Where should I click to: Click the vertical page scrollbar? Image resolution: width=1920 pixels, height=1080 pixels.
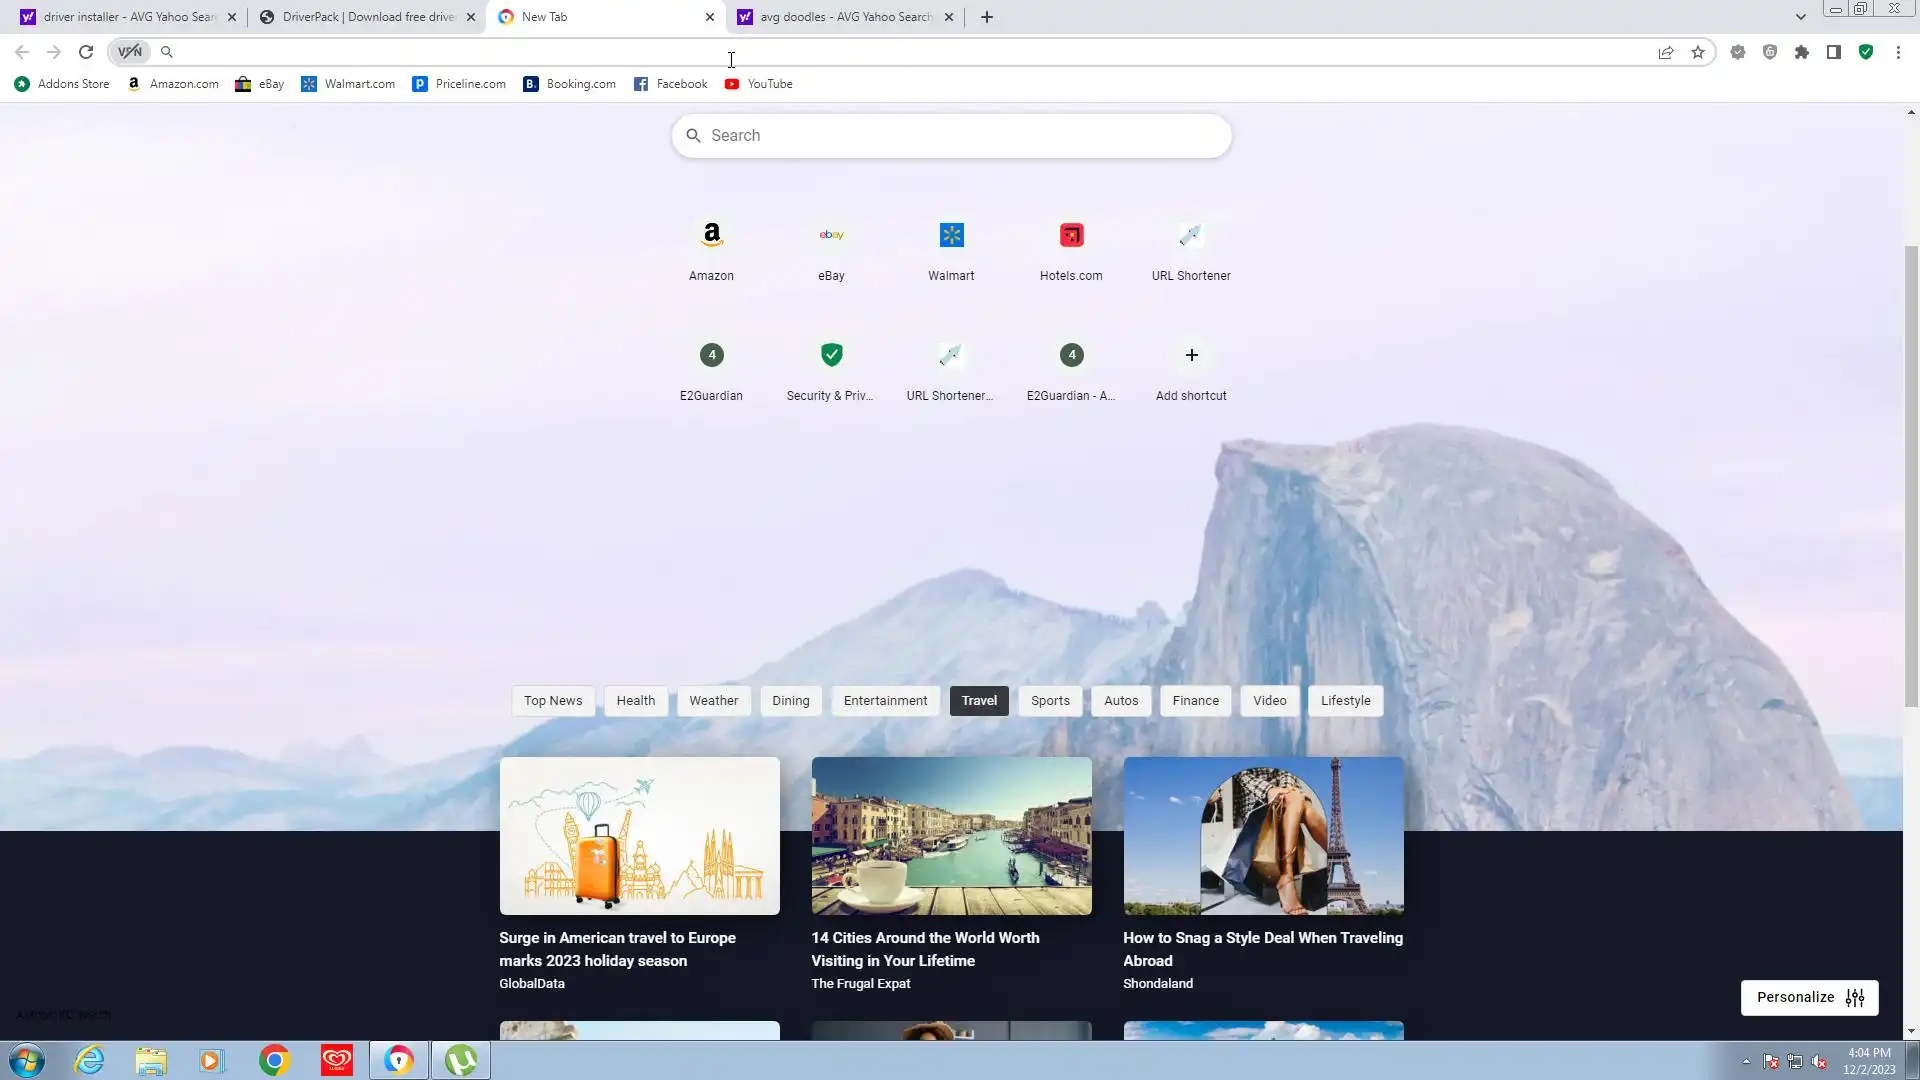click(1911, 475)
